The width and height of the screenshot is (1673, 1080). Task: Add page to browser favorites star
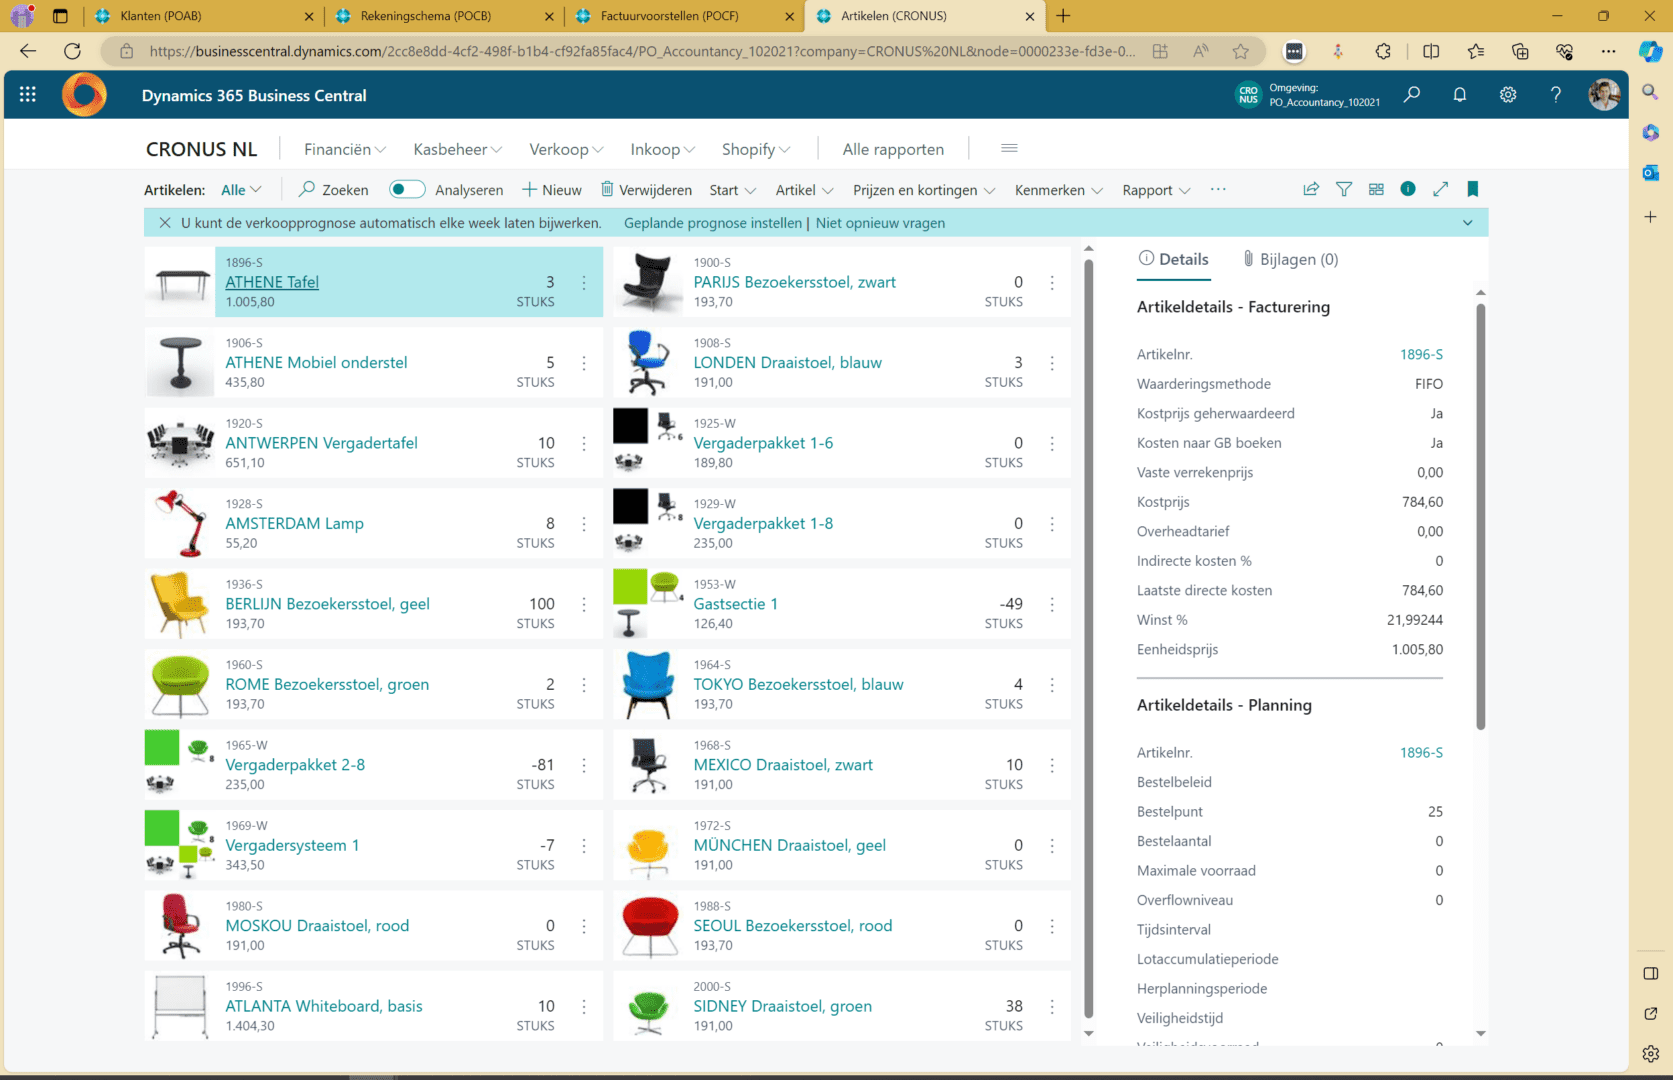click(x=1240, y=51)
